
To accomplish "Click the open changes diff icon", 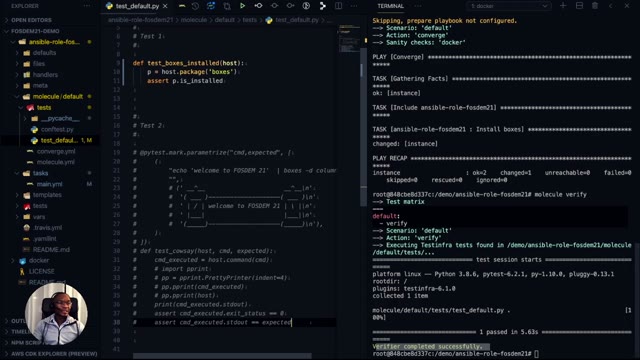I will 227,6.
